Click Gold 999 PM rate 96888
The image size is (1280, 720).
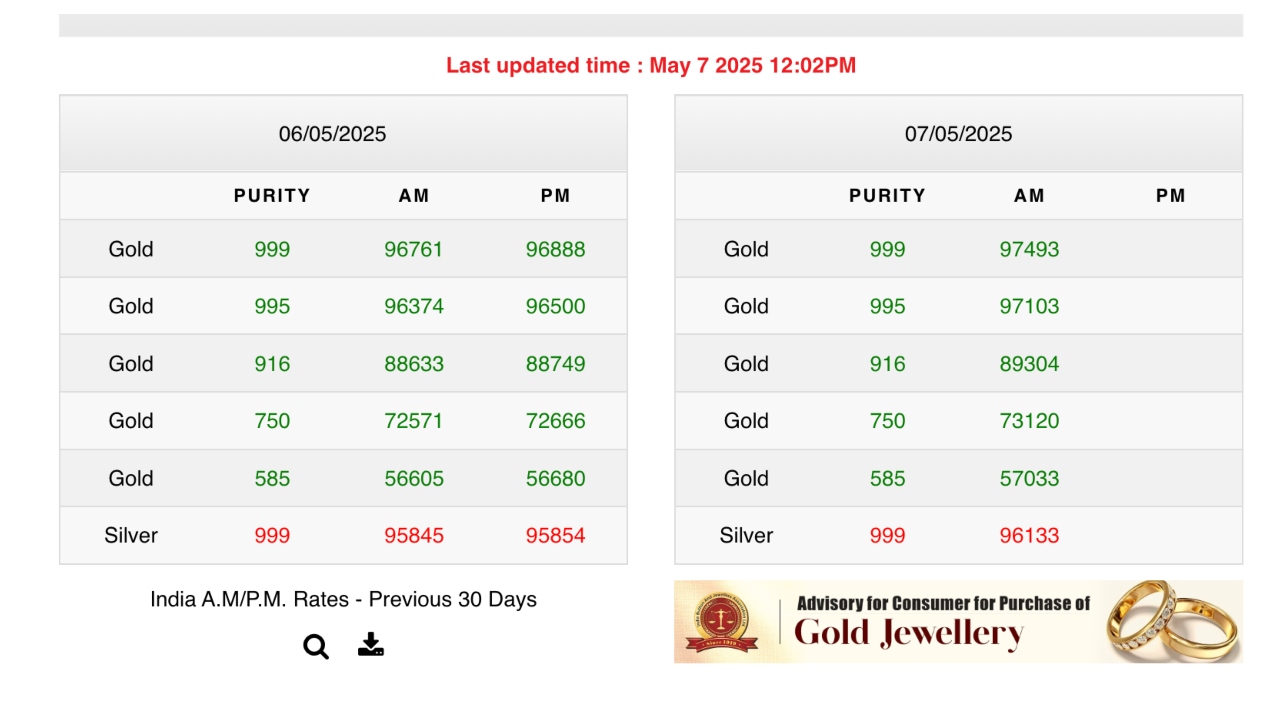555,249
